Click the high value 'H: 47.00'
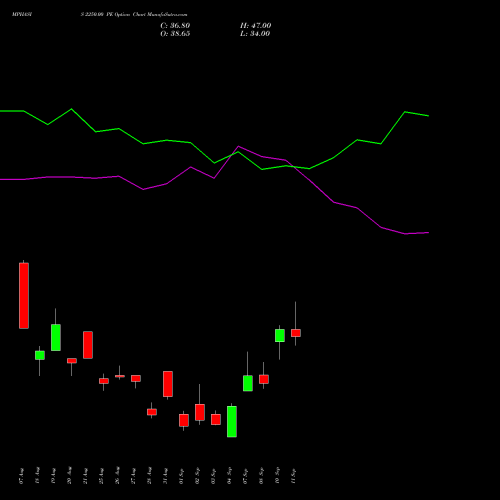The image size is (500, 500). point(255,26)
